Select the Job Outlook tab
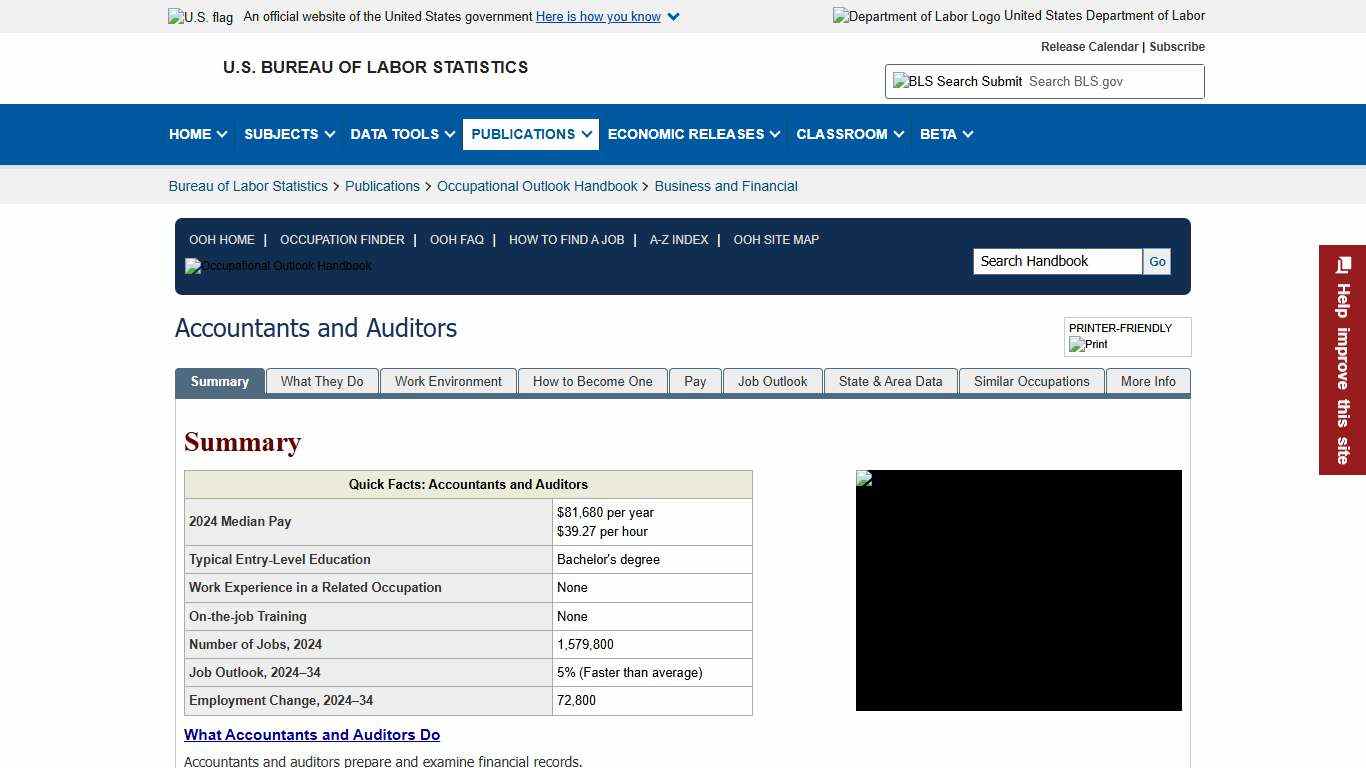 tap(772, 381)
